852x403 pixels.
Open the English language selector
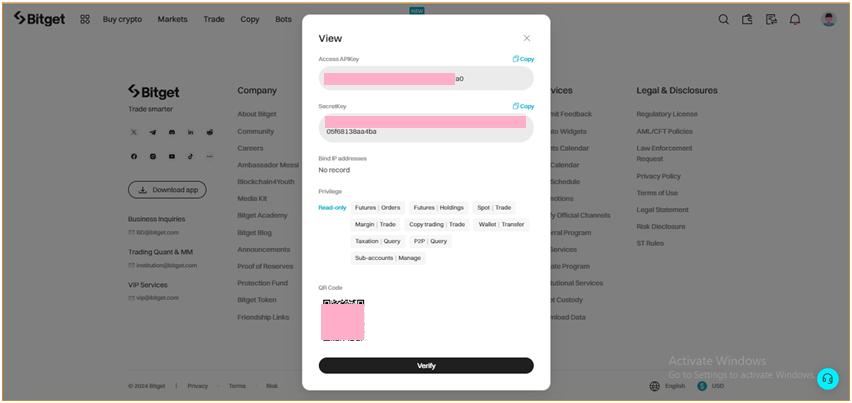(x=668, y=386)
